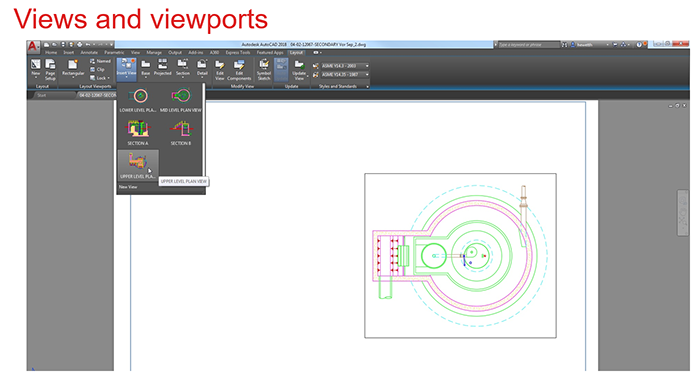700x382 pixels.
Task: Open the ASME Y14.3 - 2003 standard dropdown
Action: tap(345, 66)
